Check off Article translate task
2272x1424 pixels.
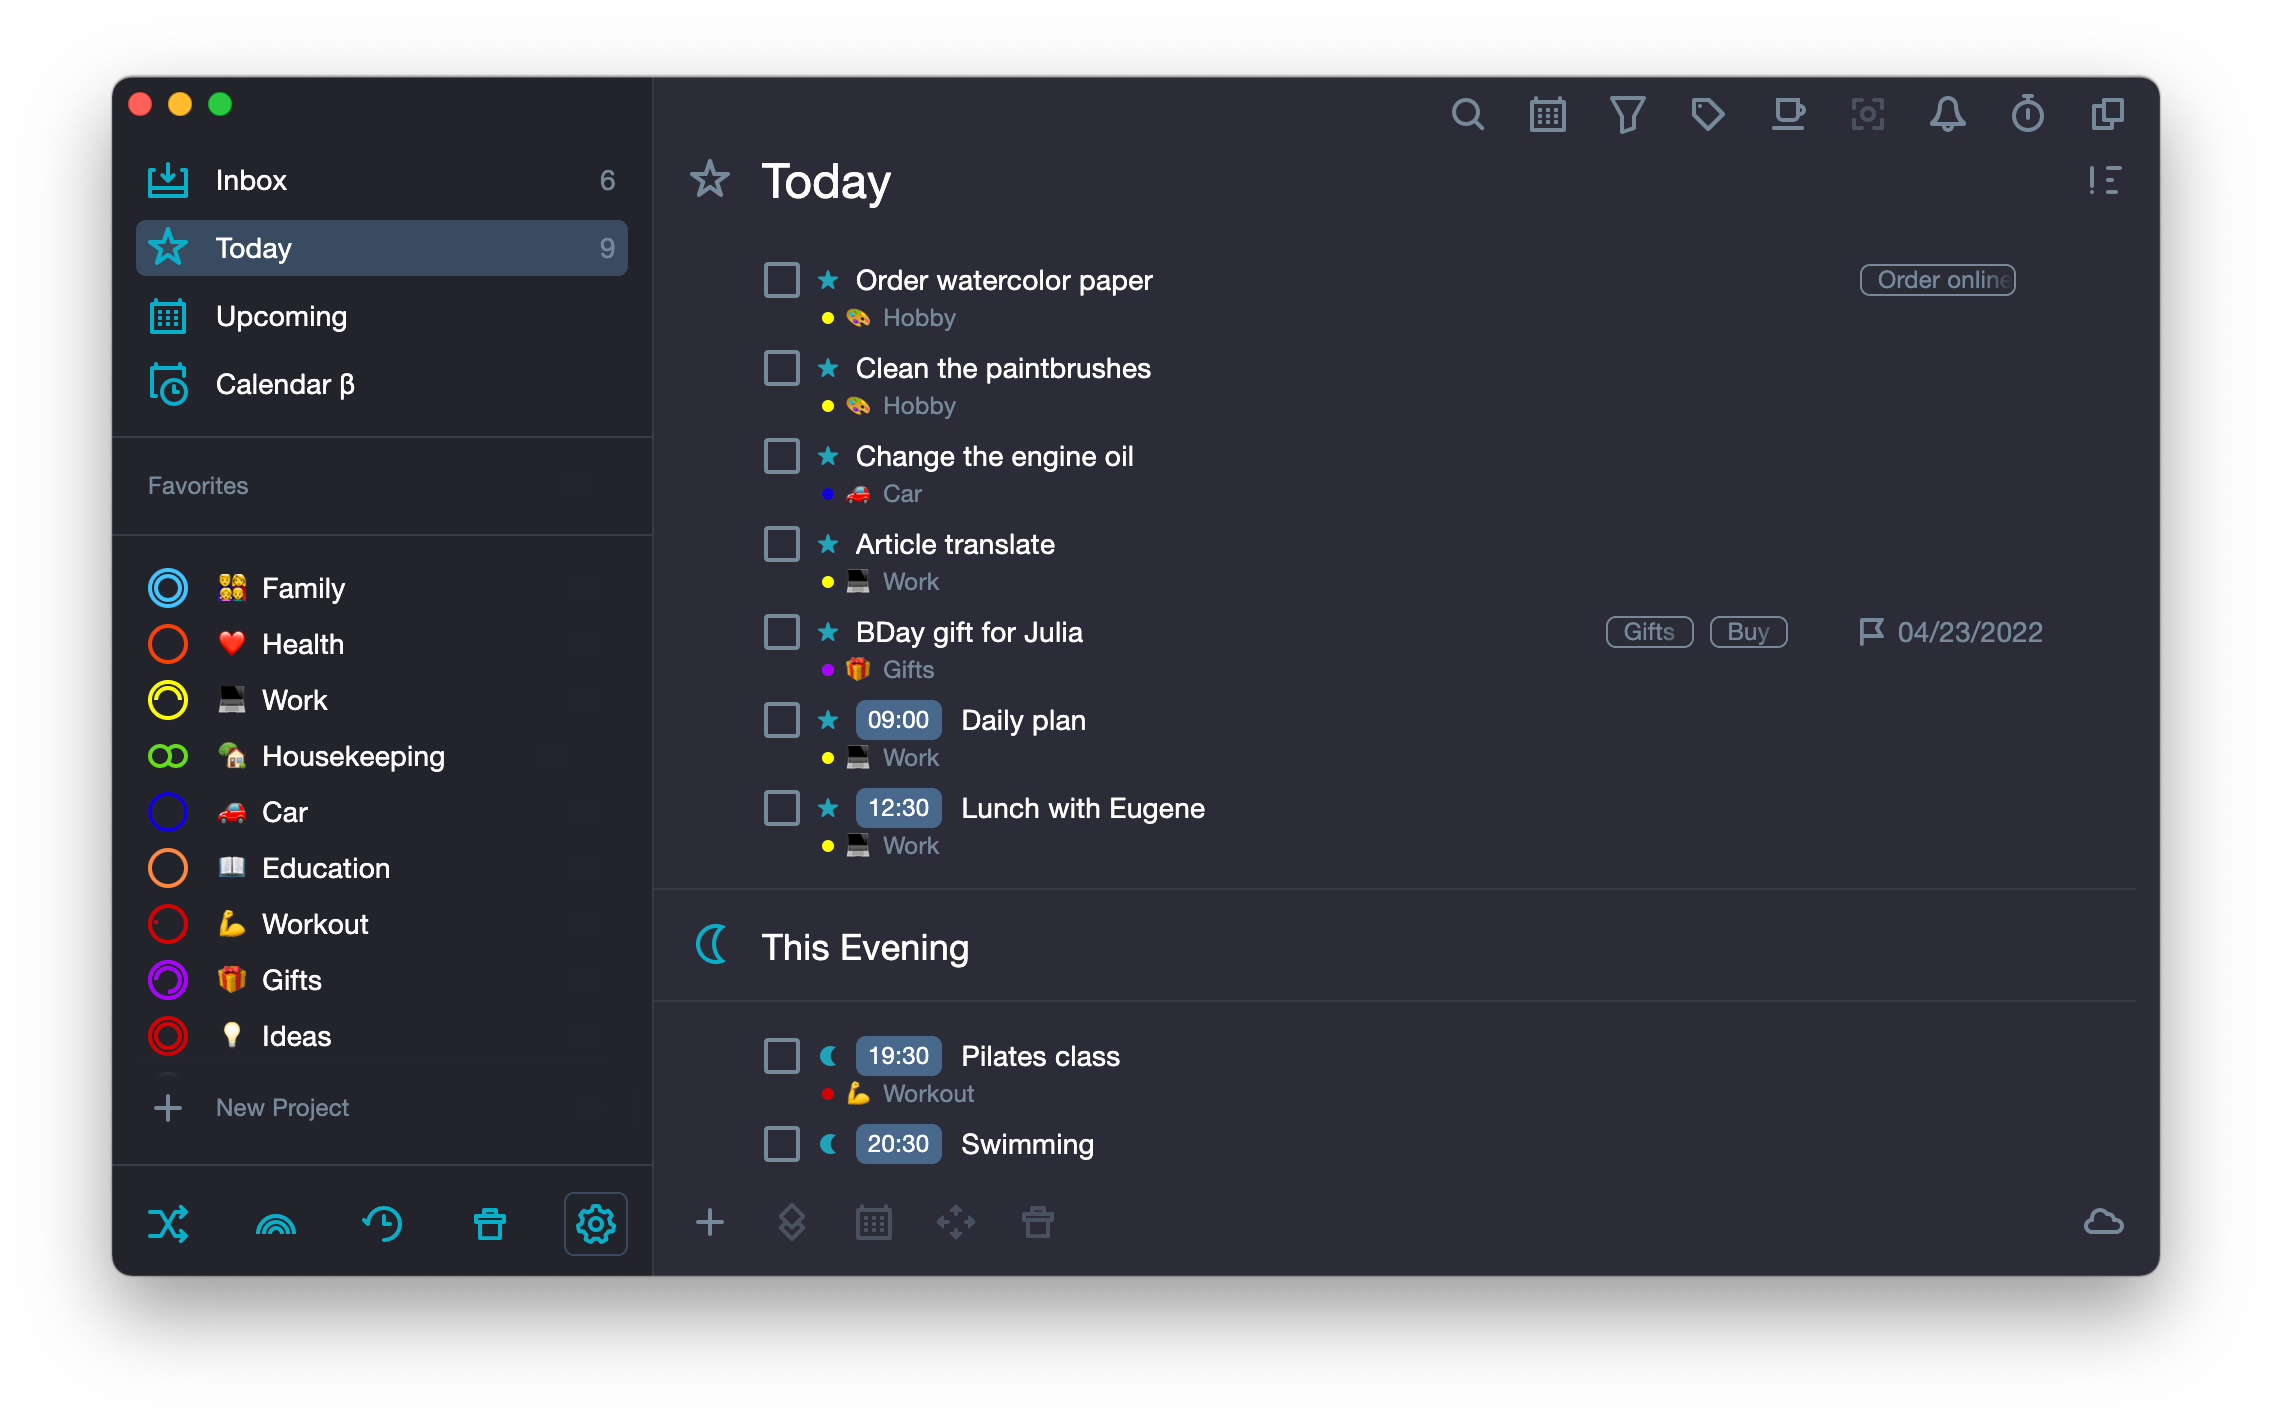(x=782, y=544)
